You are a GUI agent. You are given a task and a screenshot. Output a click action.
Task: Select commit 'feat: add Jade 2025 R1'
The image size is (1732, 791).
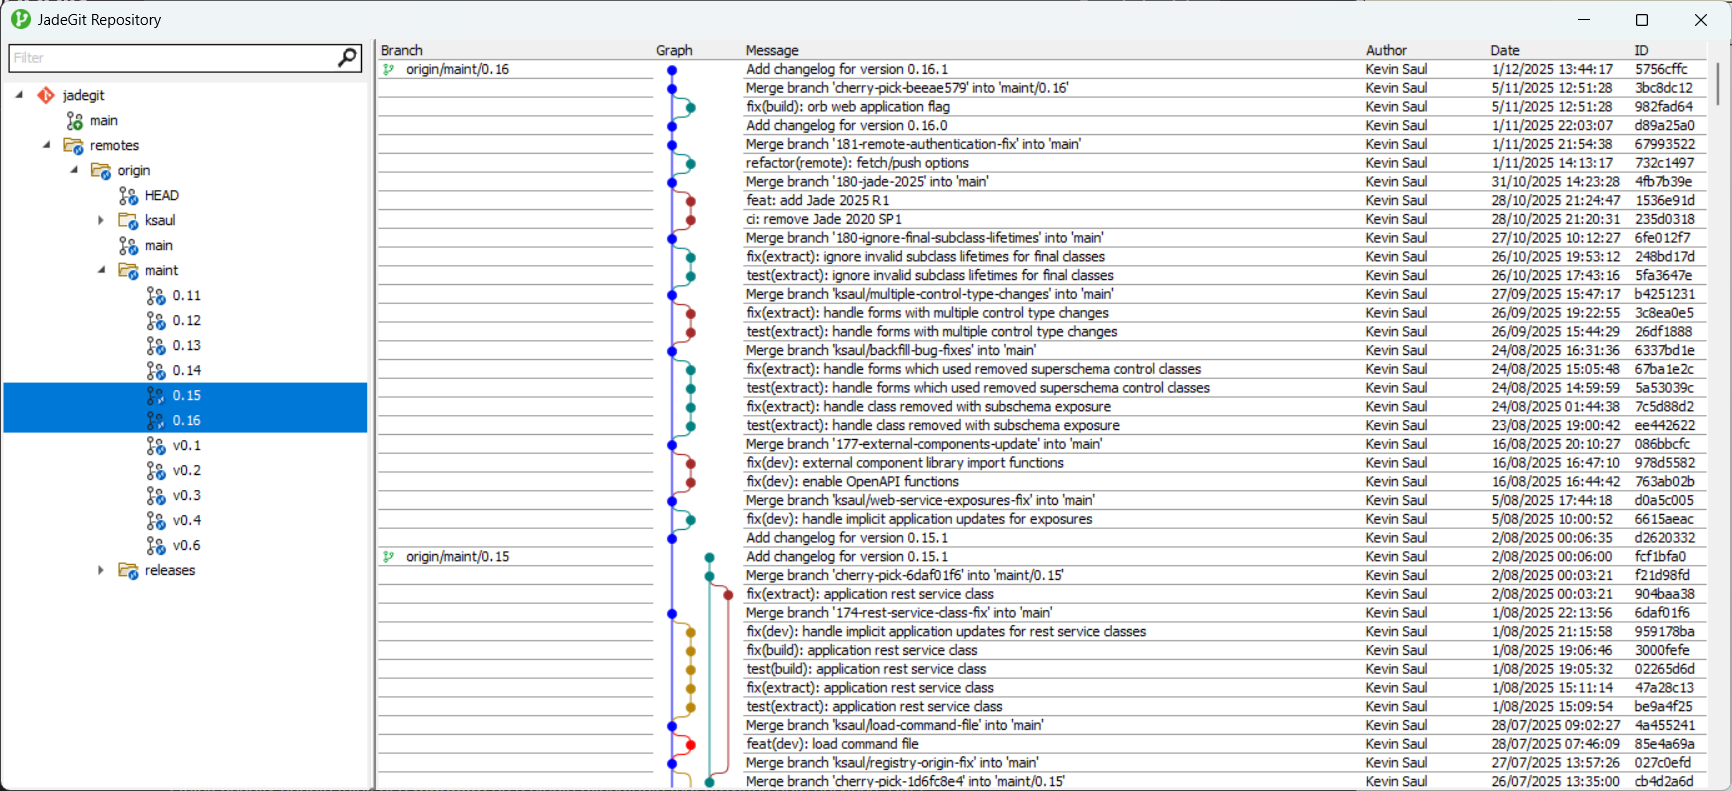817,200
